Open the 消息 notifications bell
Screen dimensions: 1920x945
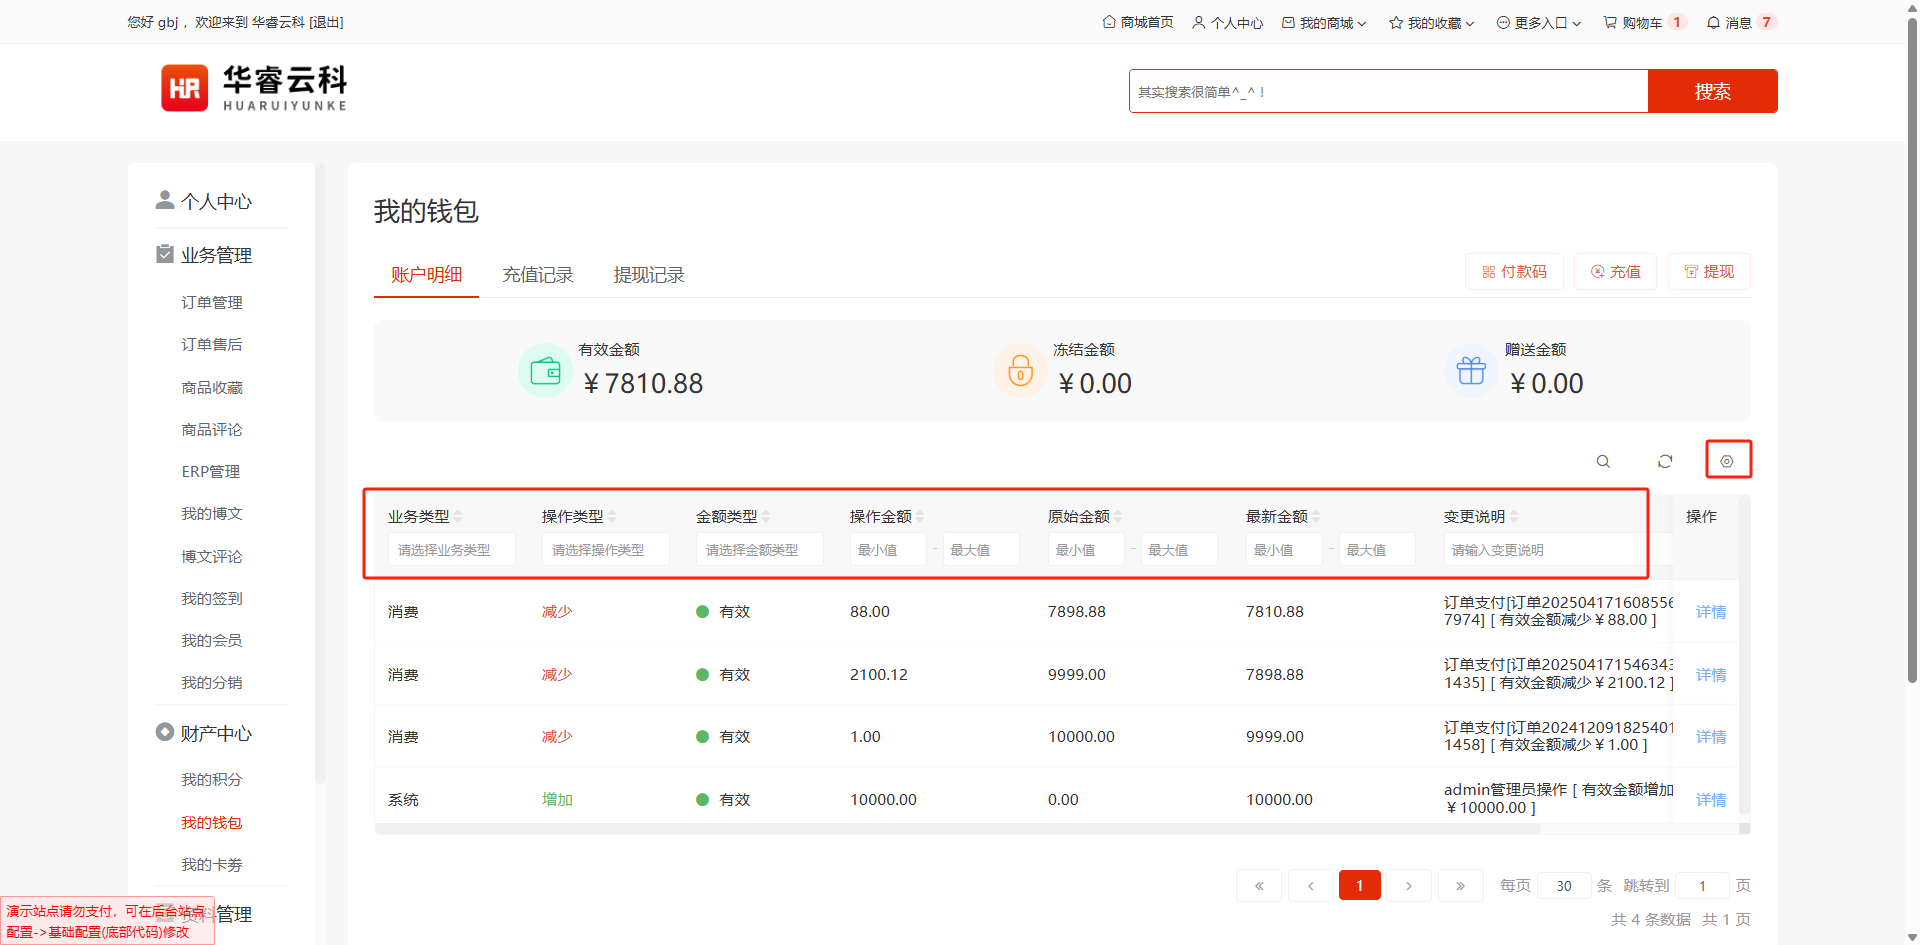pos(1729,22)
